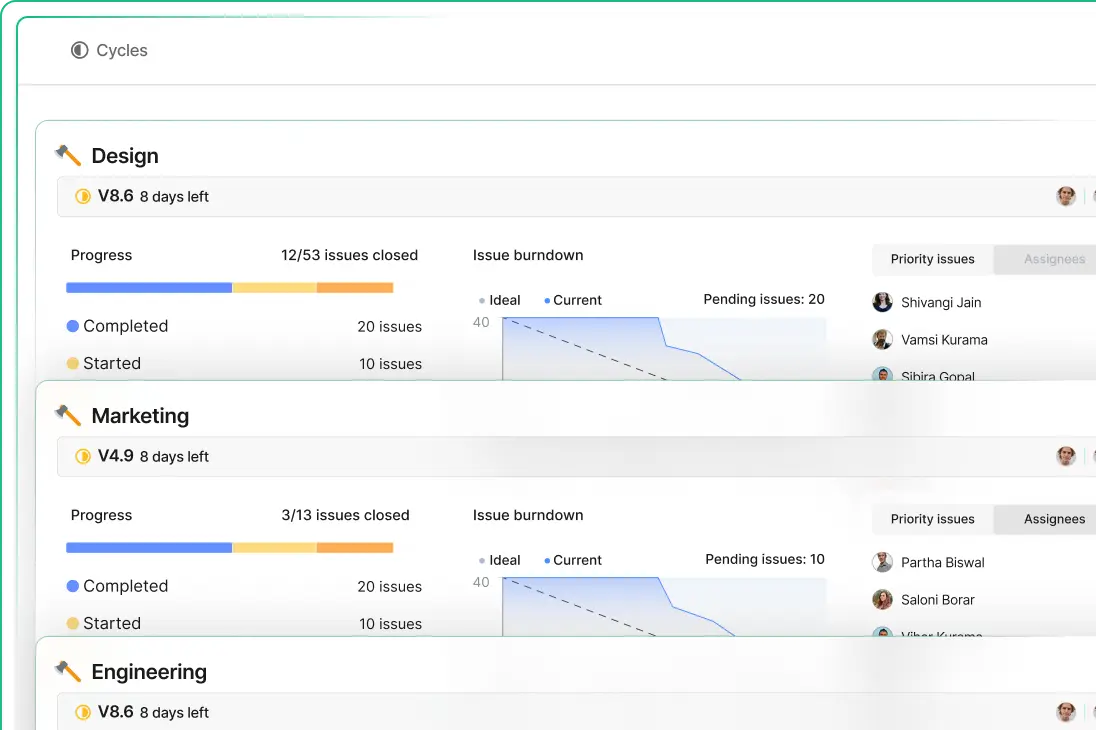This screenshot has width=1096, height=730.
Task: Click the Marketing module hammer icon
Action: [x=68, y=415]
